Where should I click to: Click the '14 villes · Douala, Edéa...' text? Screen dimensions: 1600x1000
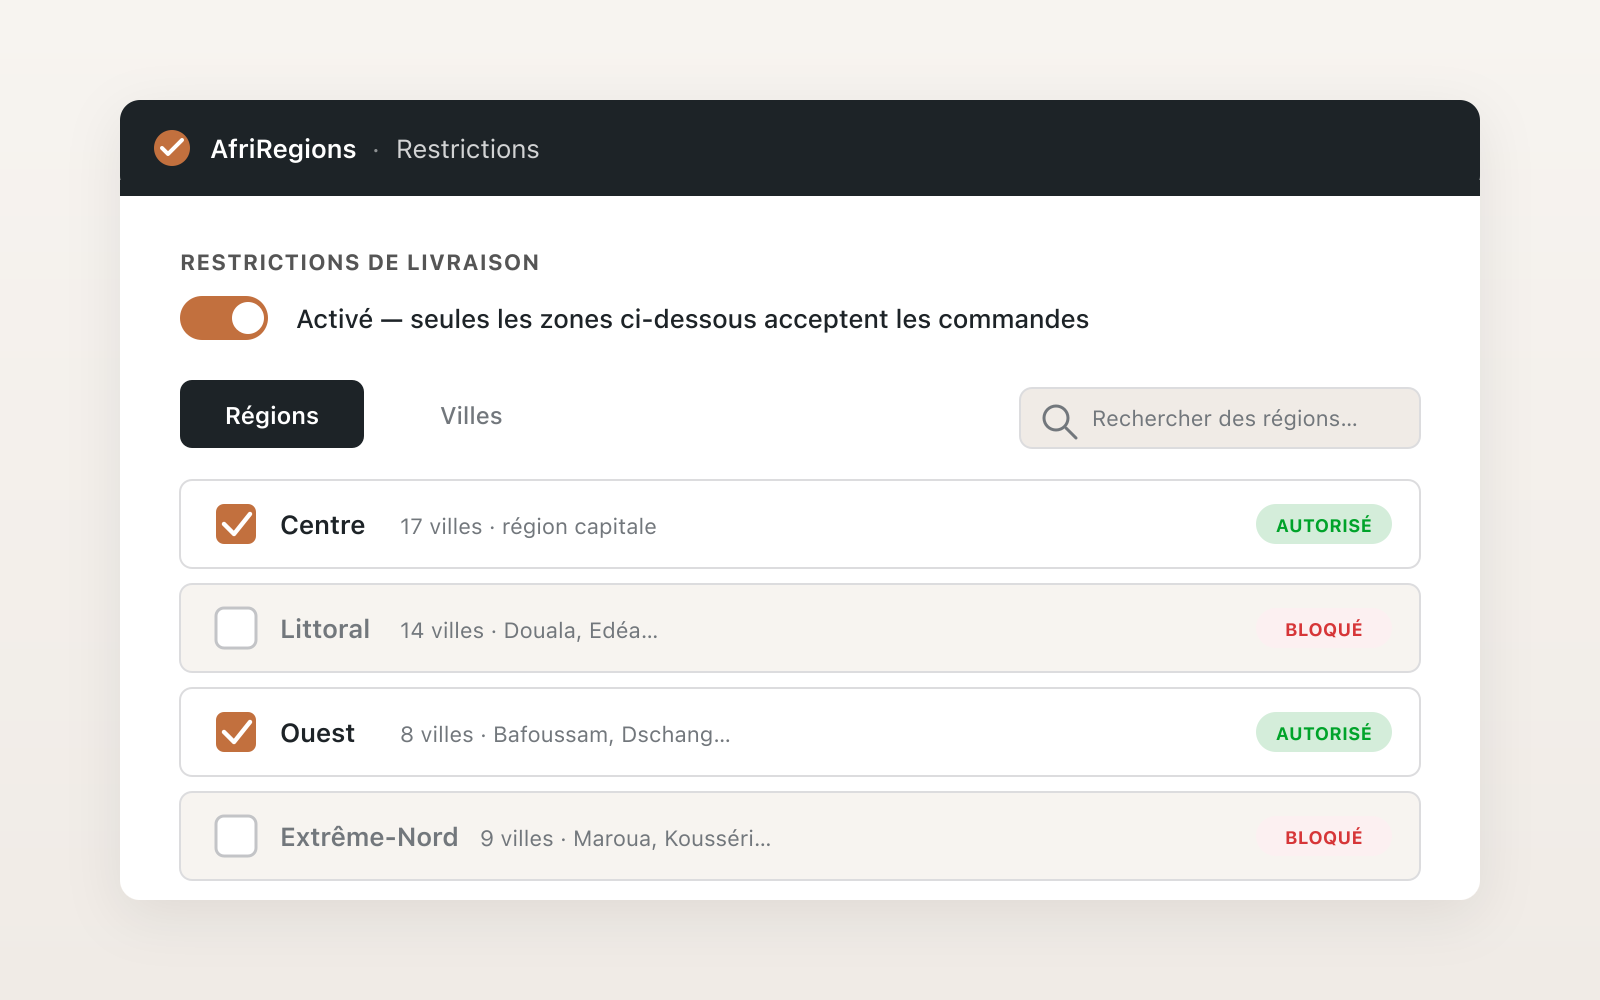[x=529, y=631]
